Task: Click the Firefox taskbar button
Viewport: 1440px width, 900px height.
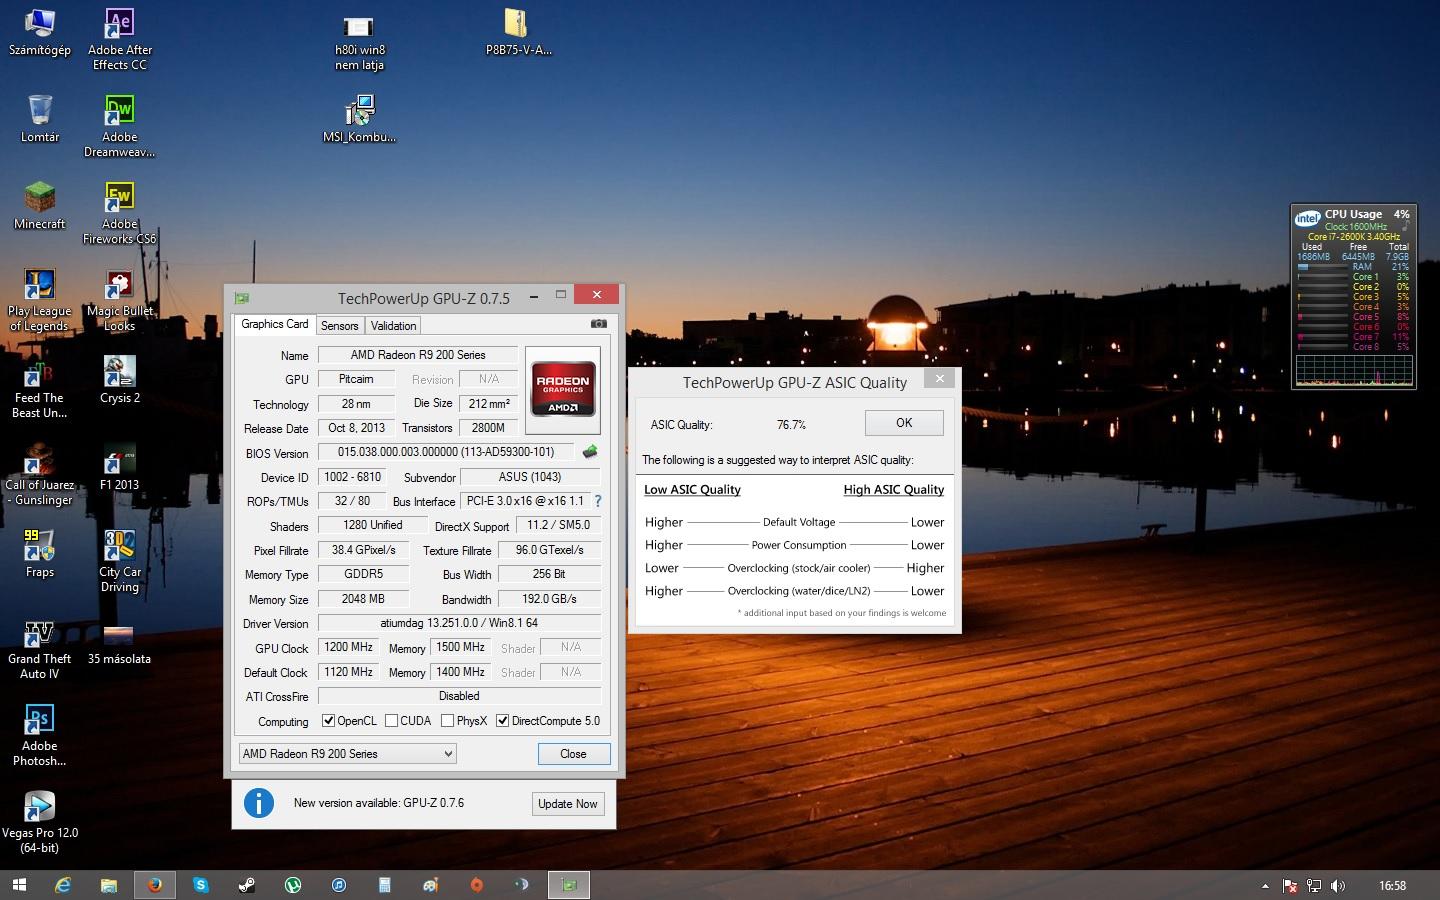Action: point(154,885)
